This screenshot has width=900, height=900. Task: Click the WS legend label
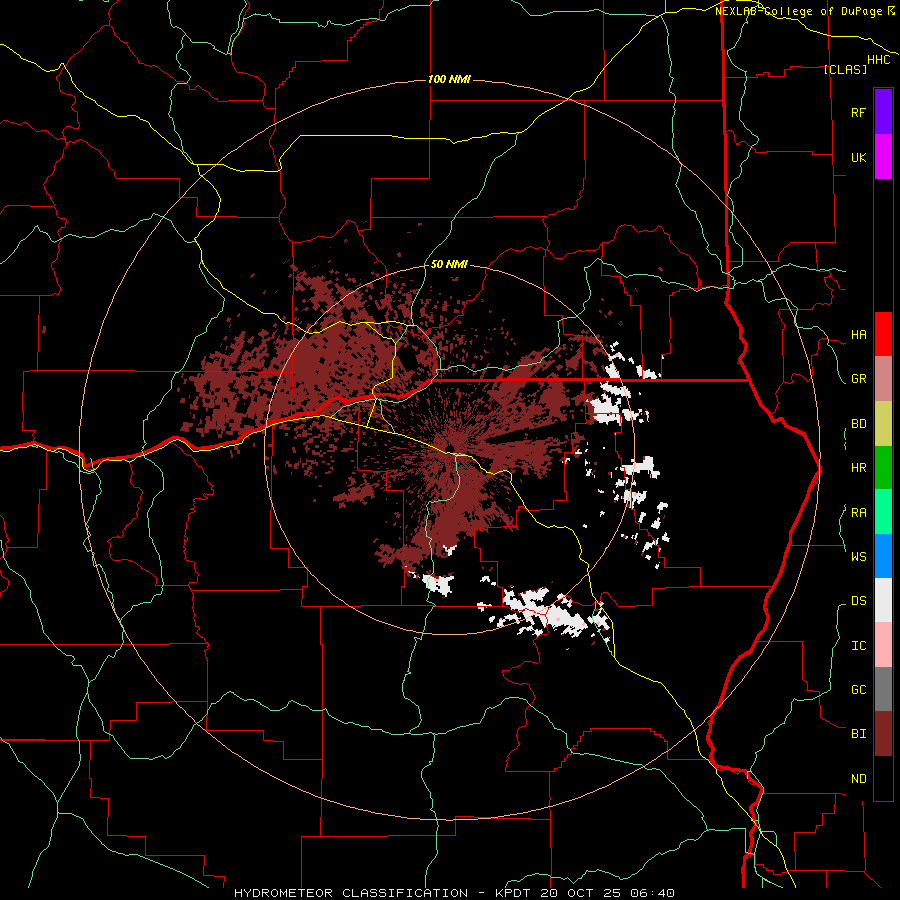tap(858, 557)
